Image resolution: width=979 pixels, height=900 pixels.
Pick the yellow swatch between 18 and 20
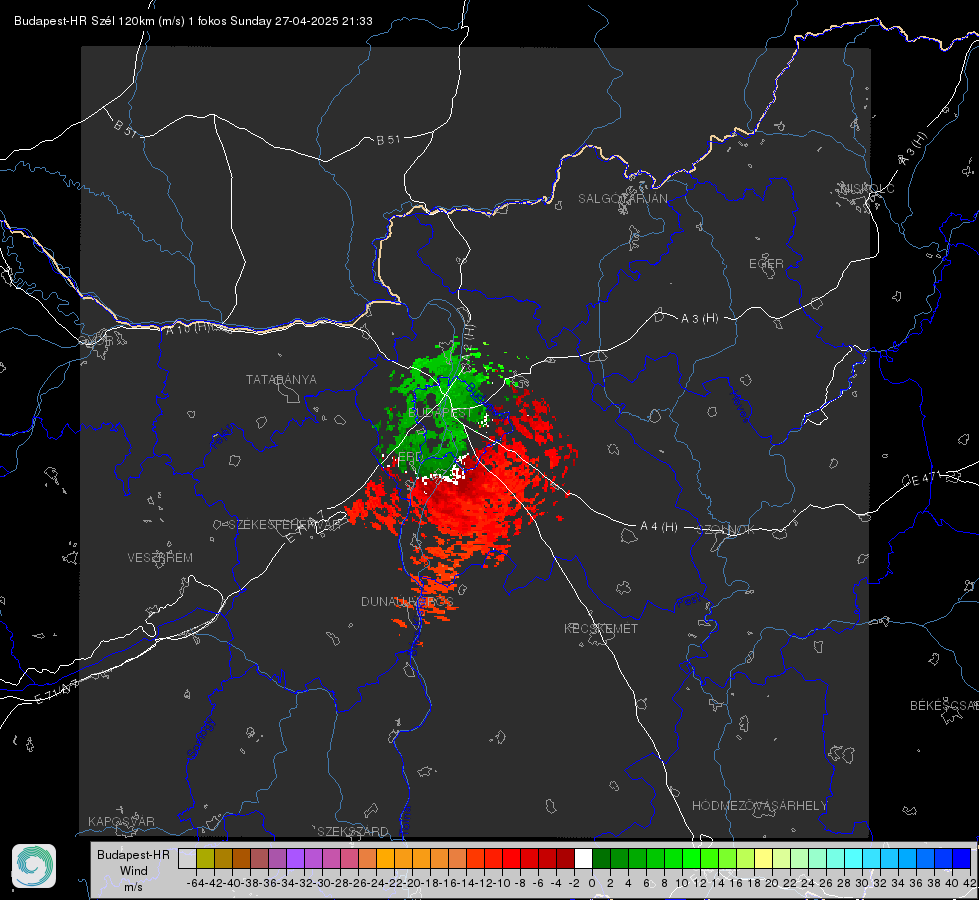[764, 858]
